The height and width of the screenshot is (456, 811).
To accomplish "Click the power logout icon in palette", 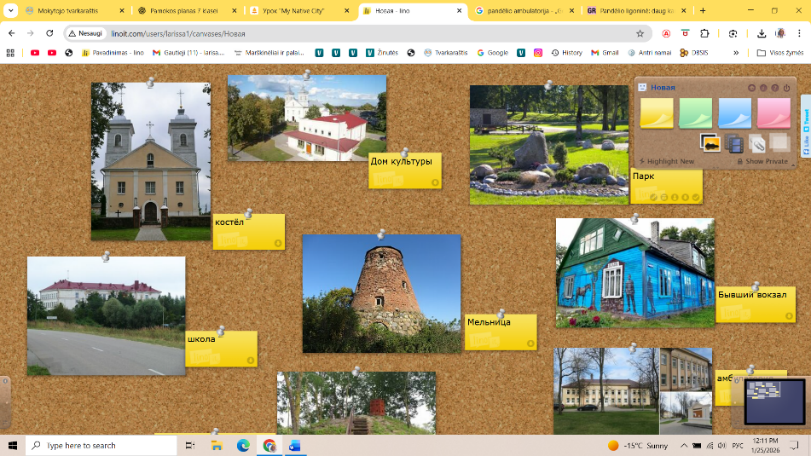I will [x=788, y=88].
